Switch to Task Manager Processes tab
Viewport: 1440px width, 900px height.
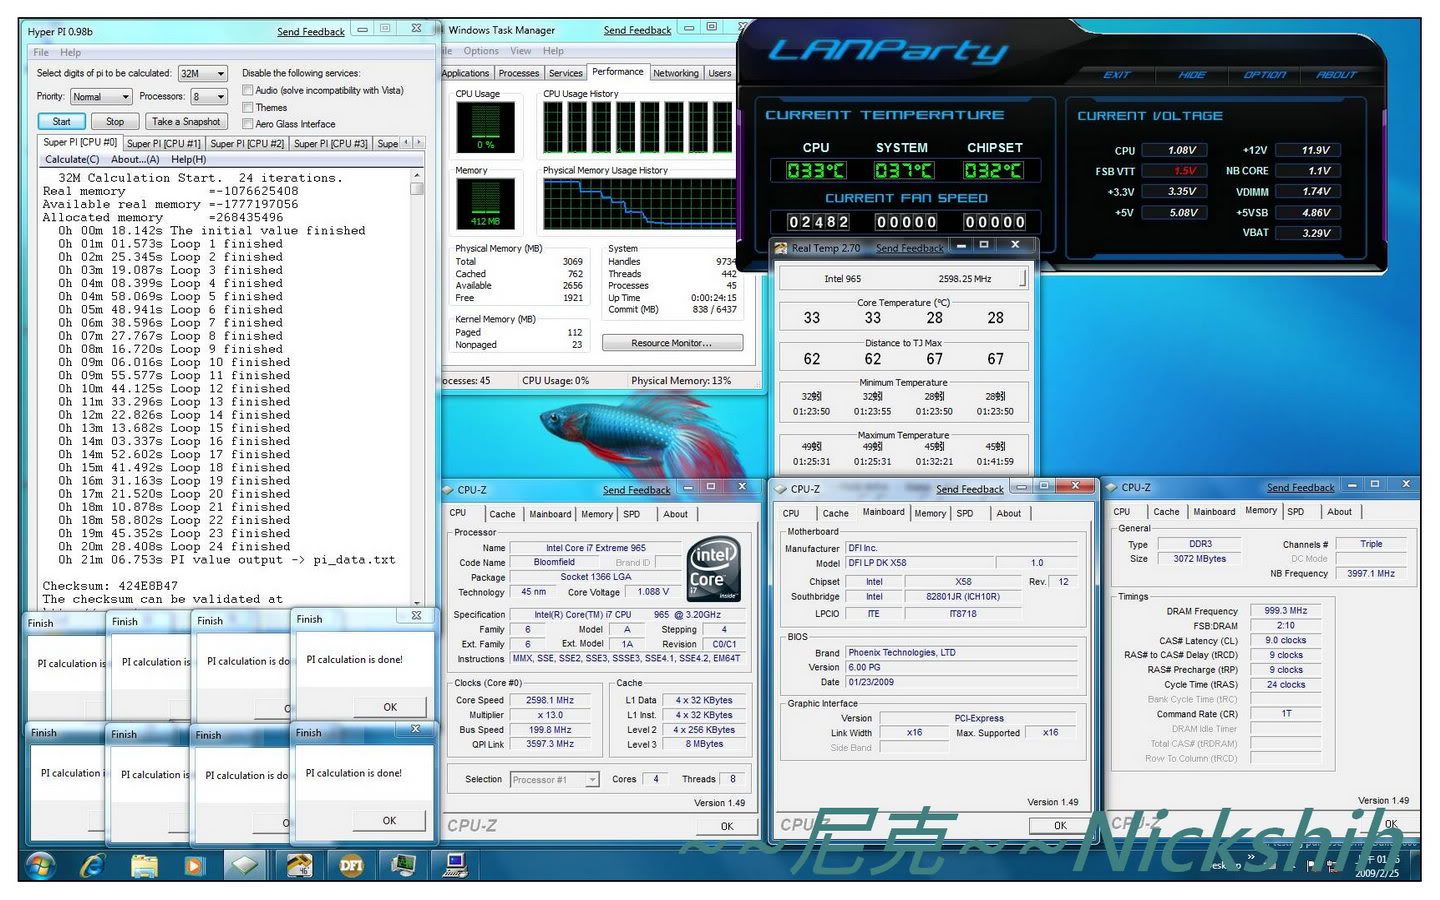click(x=519, y=73)
